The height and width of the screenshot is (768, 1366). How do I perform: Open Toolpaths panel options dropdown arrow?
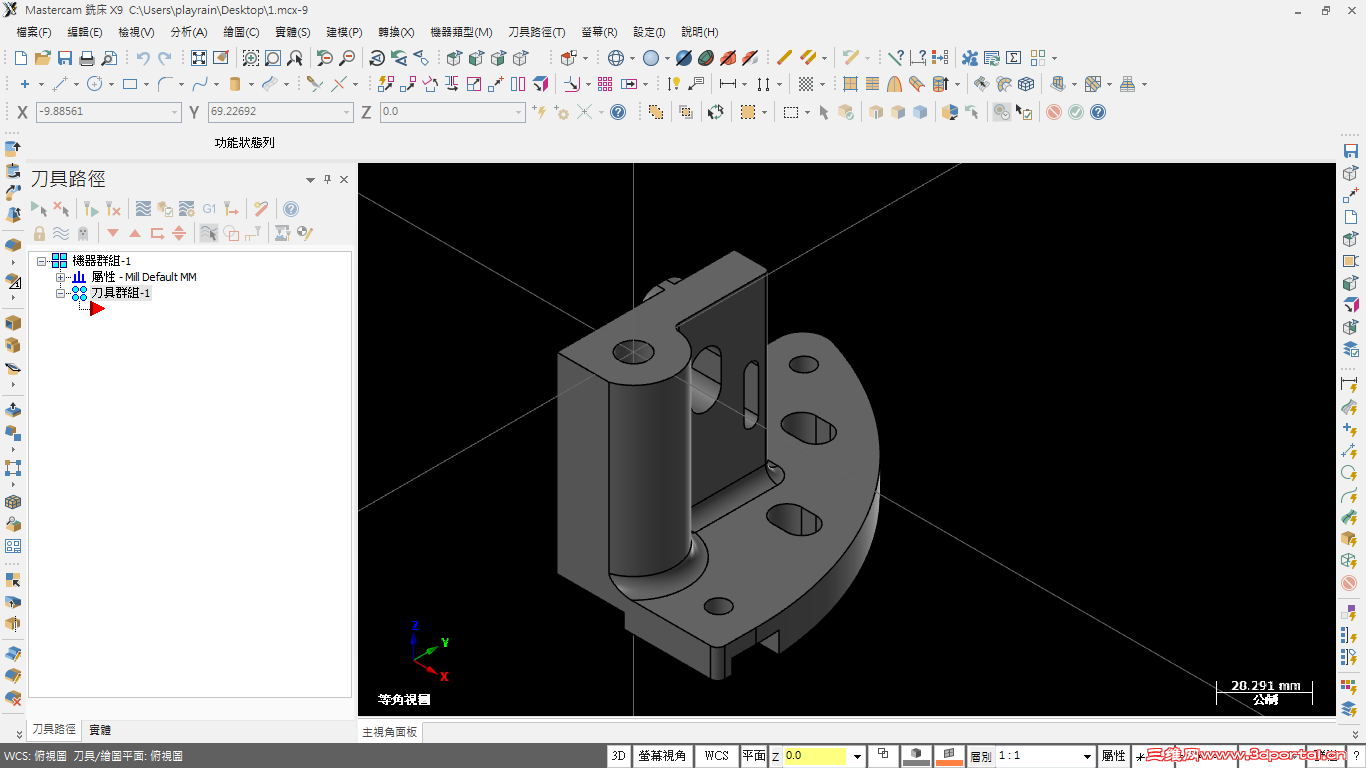pos(310,179)
